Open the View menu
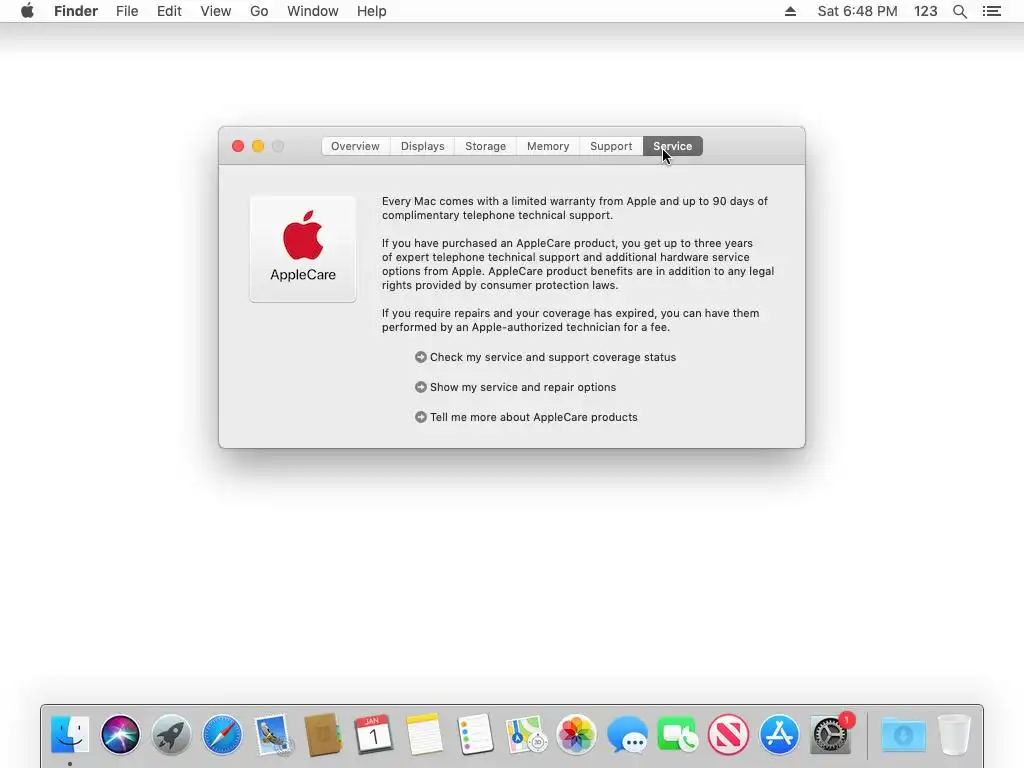This screenshot has height=768, width=1024. pos(216,11)
